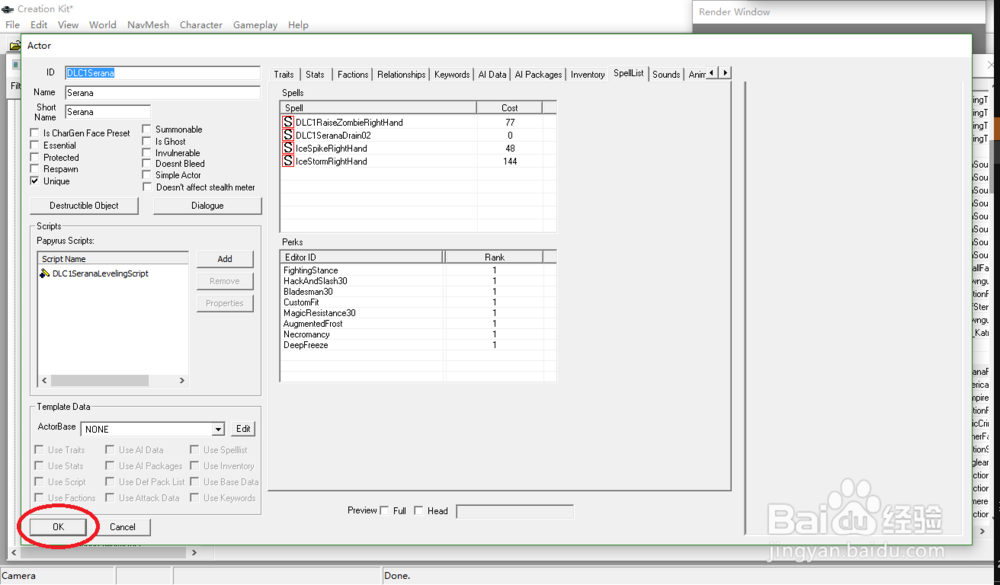Enable the Essential checkbox
Image resolution: width=1000 pixels, height=585 pixels.
34,145
